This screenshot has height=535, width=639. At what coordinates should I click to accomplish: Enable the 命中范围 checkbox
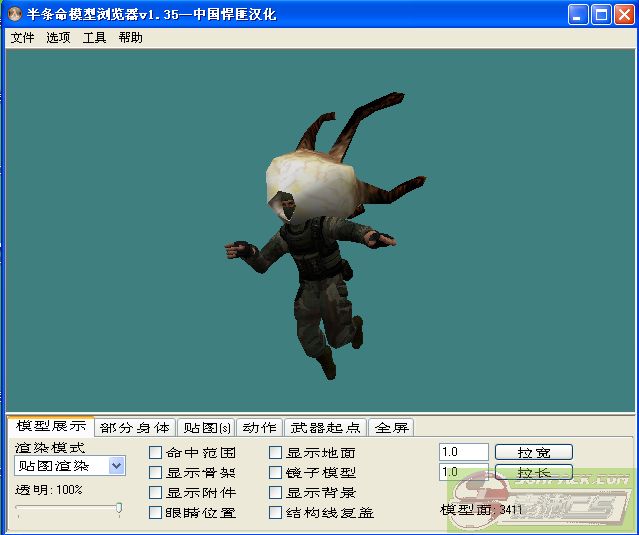(155, 453)
